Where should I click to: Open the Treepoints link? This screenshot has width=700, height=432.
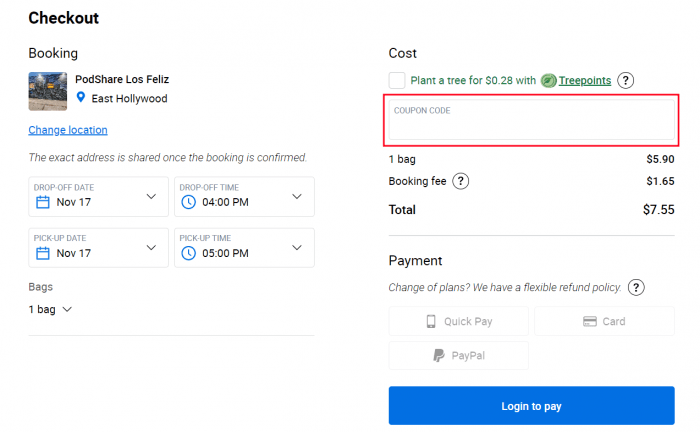[585, 80]
